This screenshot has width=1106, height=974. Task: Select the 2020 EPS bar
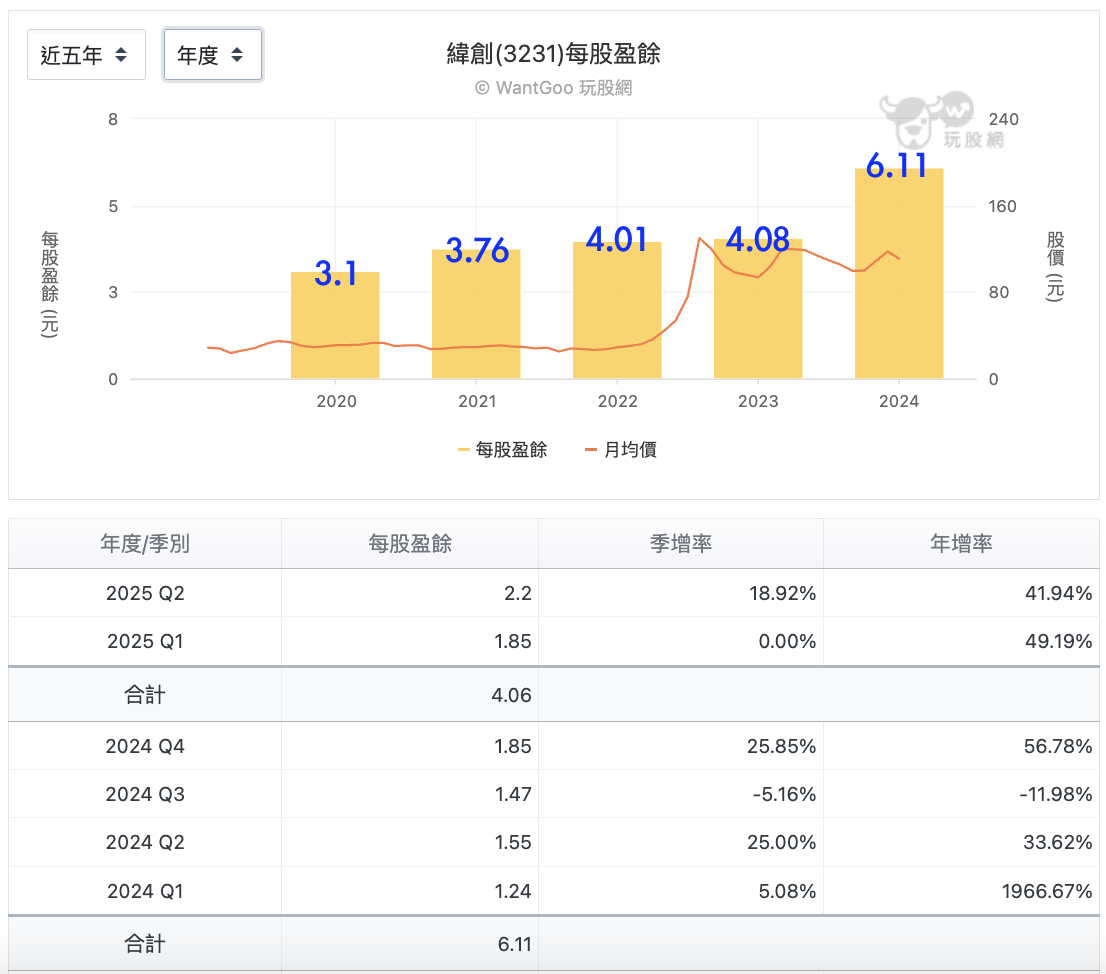click(x=335, y=325)
